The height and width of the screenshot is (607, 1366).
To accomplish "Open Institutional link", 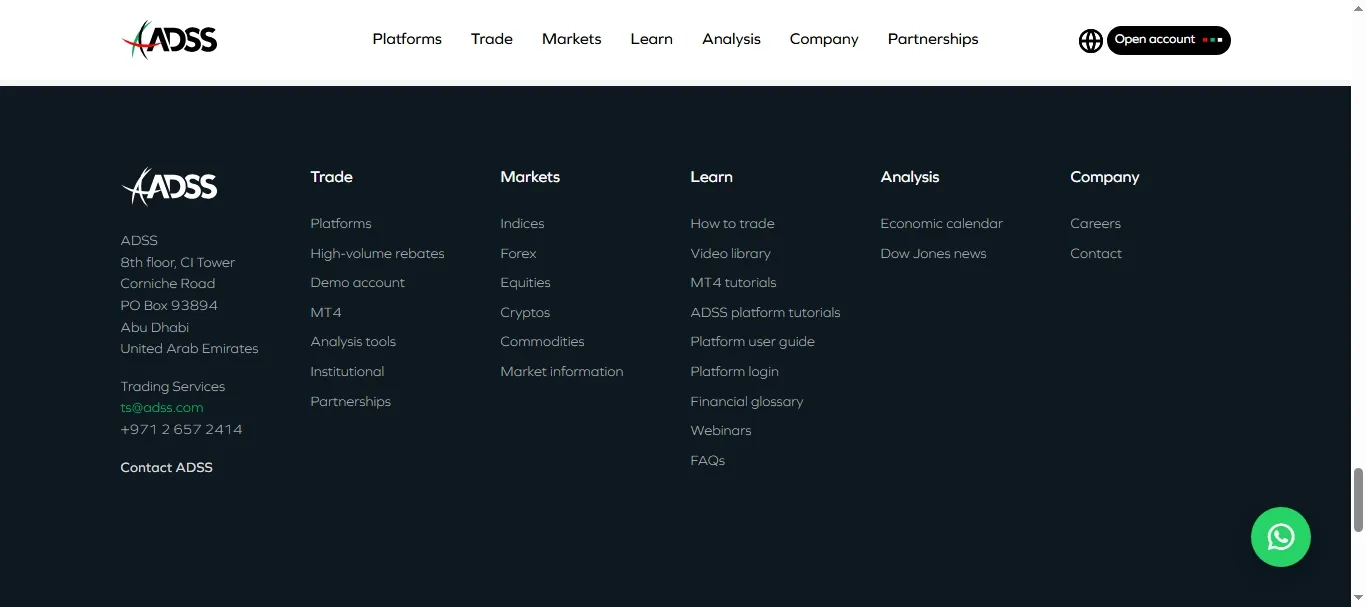I will [x=347, y=371].
